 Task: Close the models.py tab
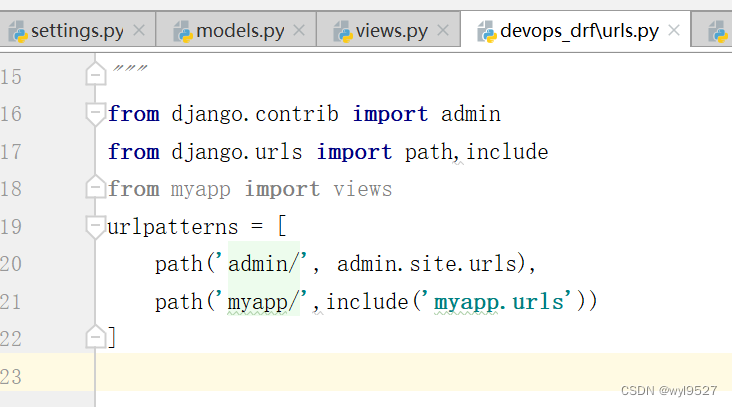[299, 31]
